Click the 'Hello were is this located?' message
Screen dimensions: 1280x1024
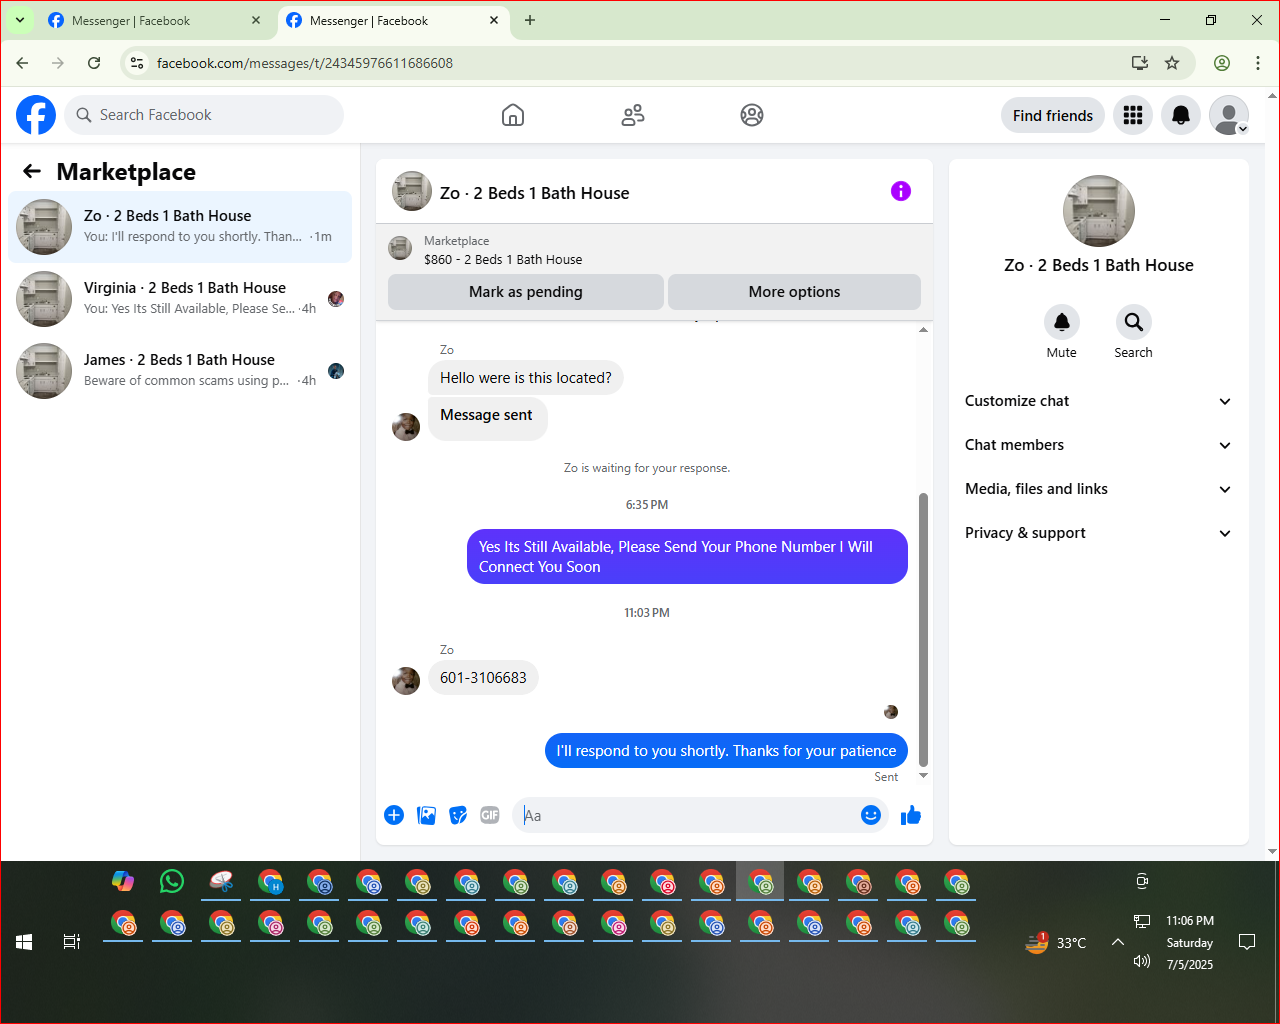click(526, 378)
